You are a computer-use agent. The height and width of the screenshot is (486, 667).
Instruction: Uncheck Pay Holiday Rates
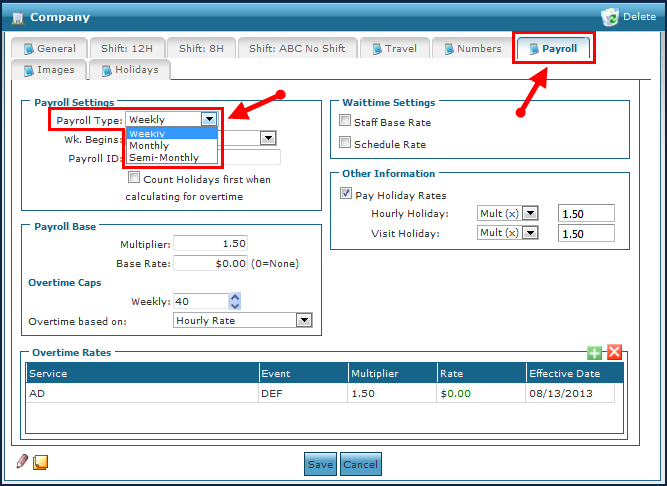coord(345,195)
